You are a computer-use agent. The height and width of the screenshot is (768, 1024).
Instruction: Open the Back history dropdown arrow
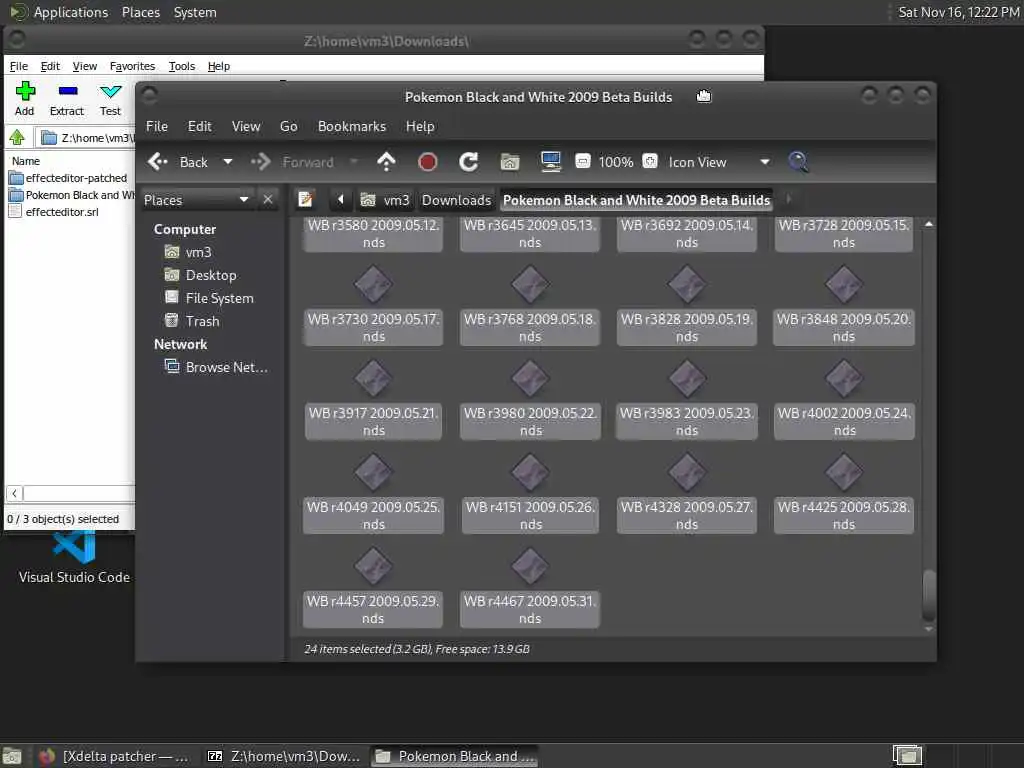point(228,161)
